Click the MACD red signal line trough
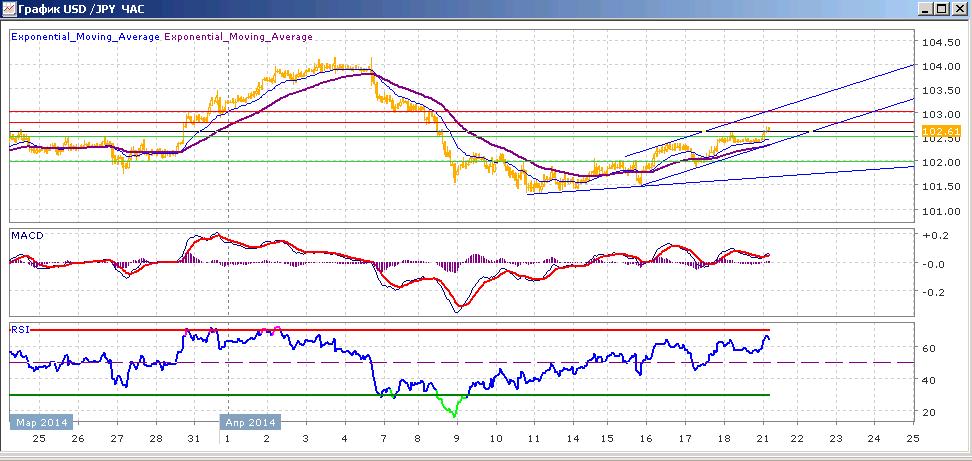The width and height of the screenshot is (972, 461). coord(459,305)
